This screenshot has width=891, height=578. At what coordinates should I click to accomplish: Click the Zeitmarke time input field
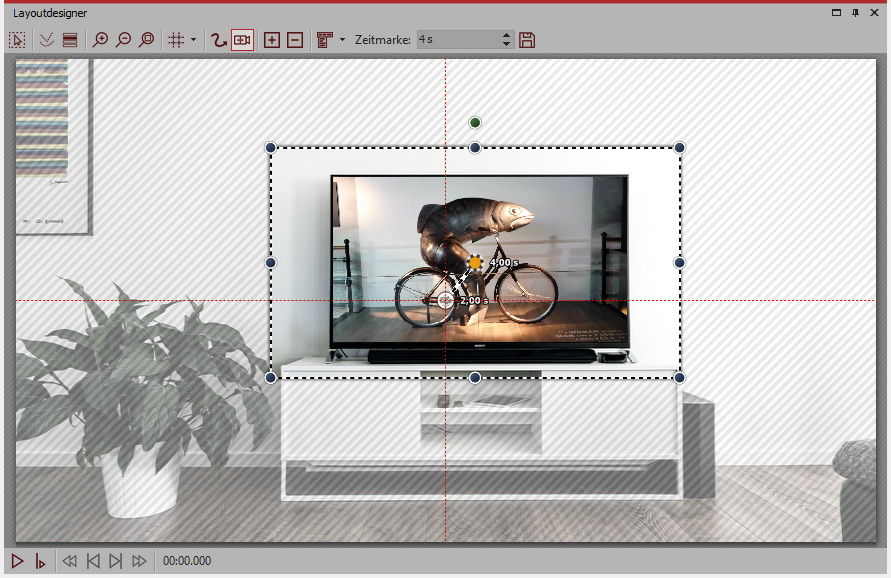point(456,40)
